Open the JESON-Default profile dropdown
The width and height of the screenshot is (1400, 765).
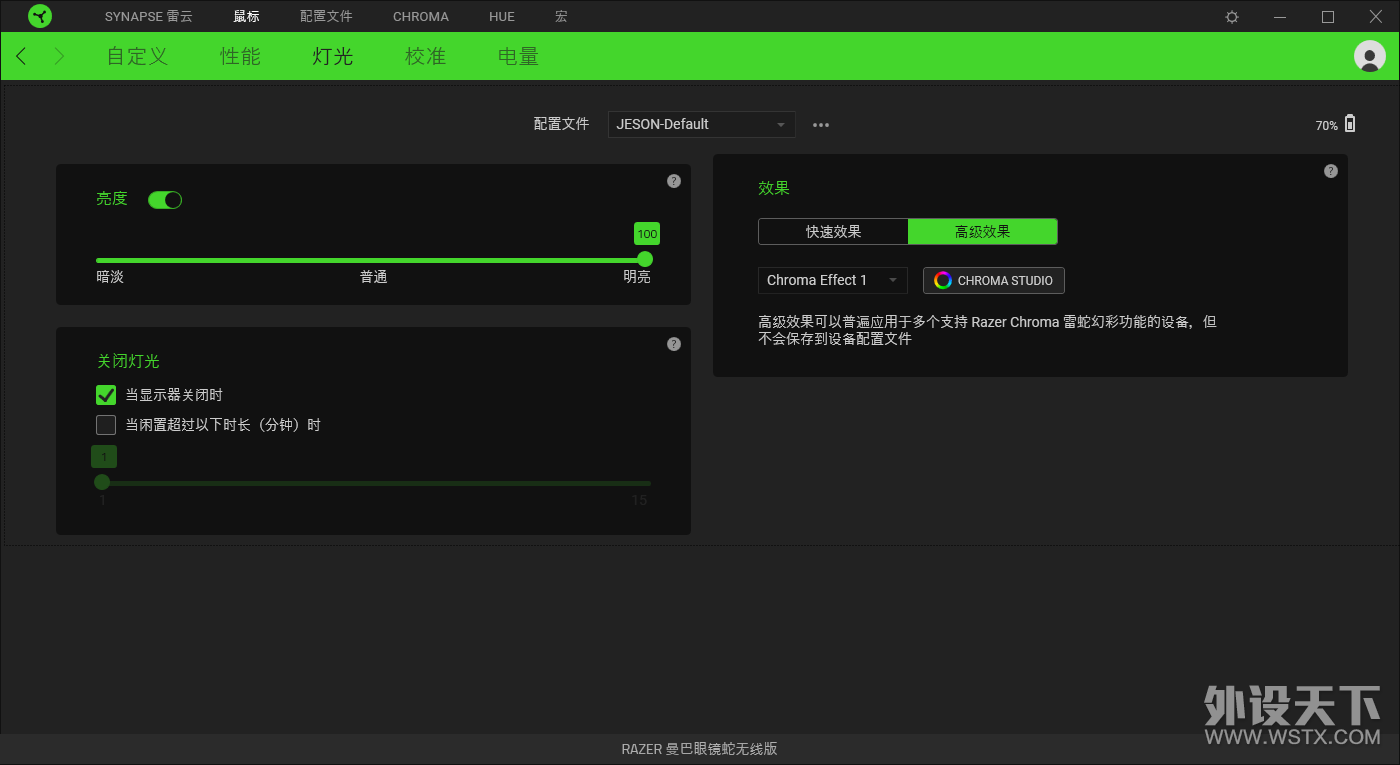[x=701, y=124]
